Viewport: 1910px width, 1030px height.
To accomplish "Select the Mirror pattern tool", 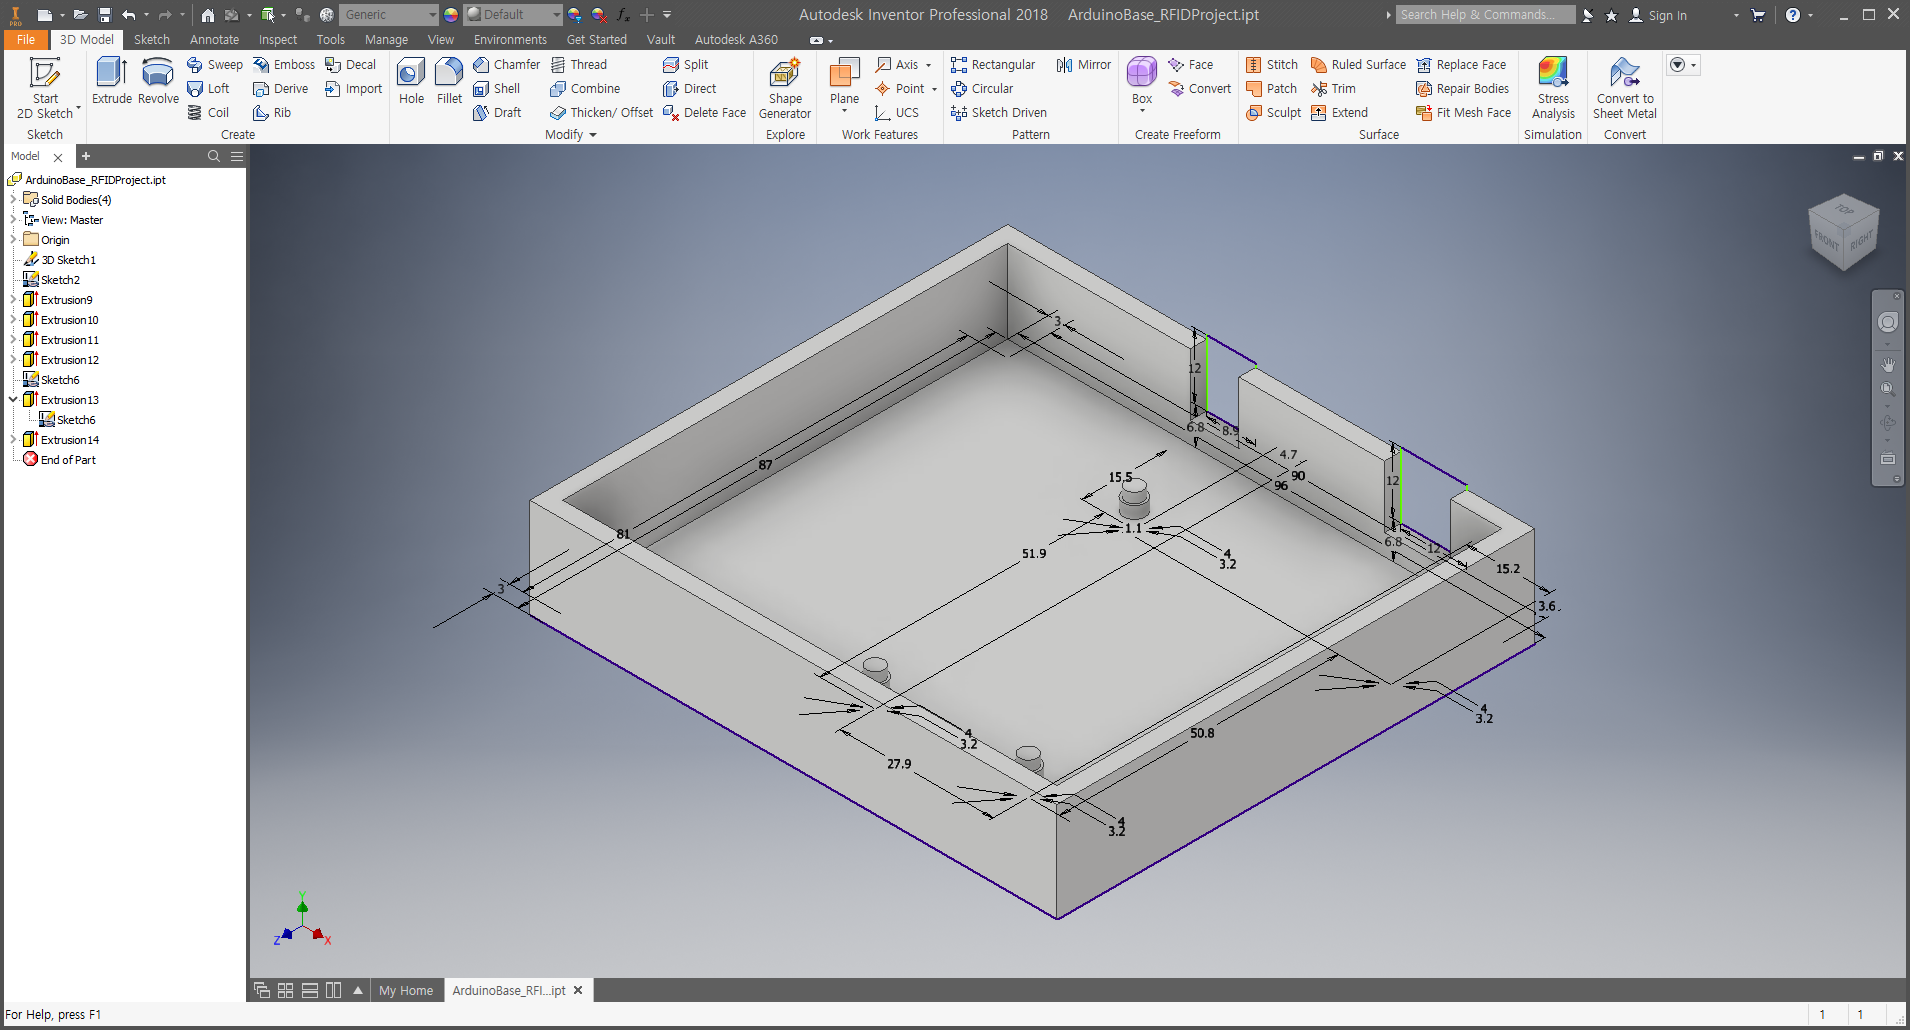I will (x=1084, y=65).
